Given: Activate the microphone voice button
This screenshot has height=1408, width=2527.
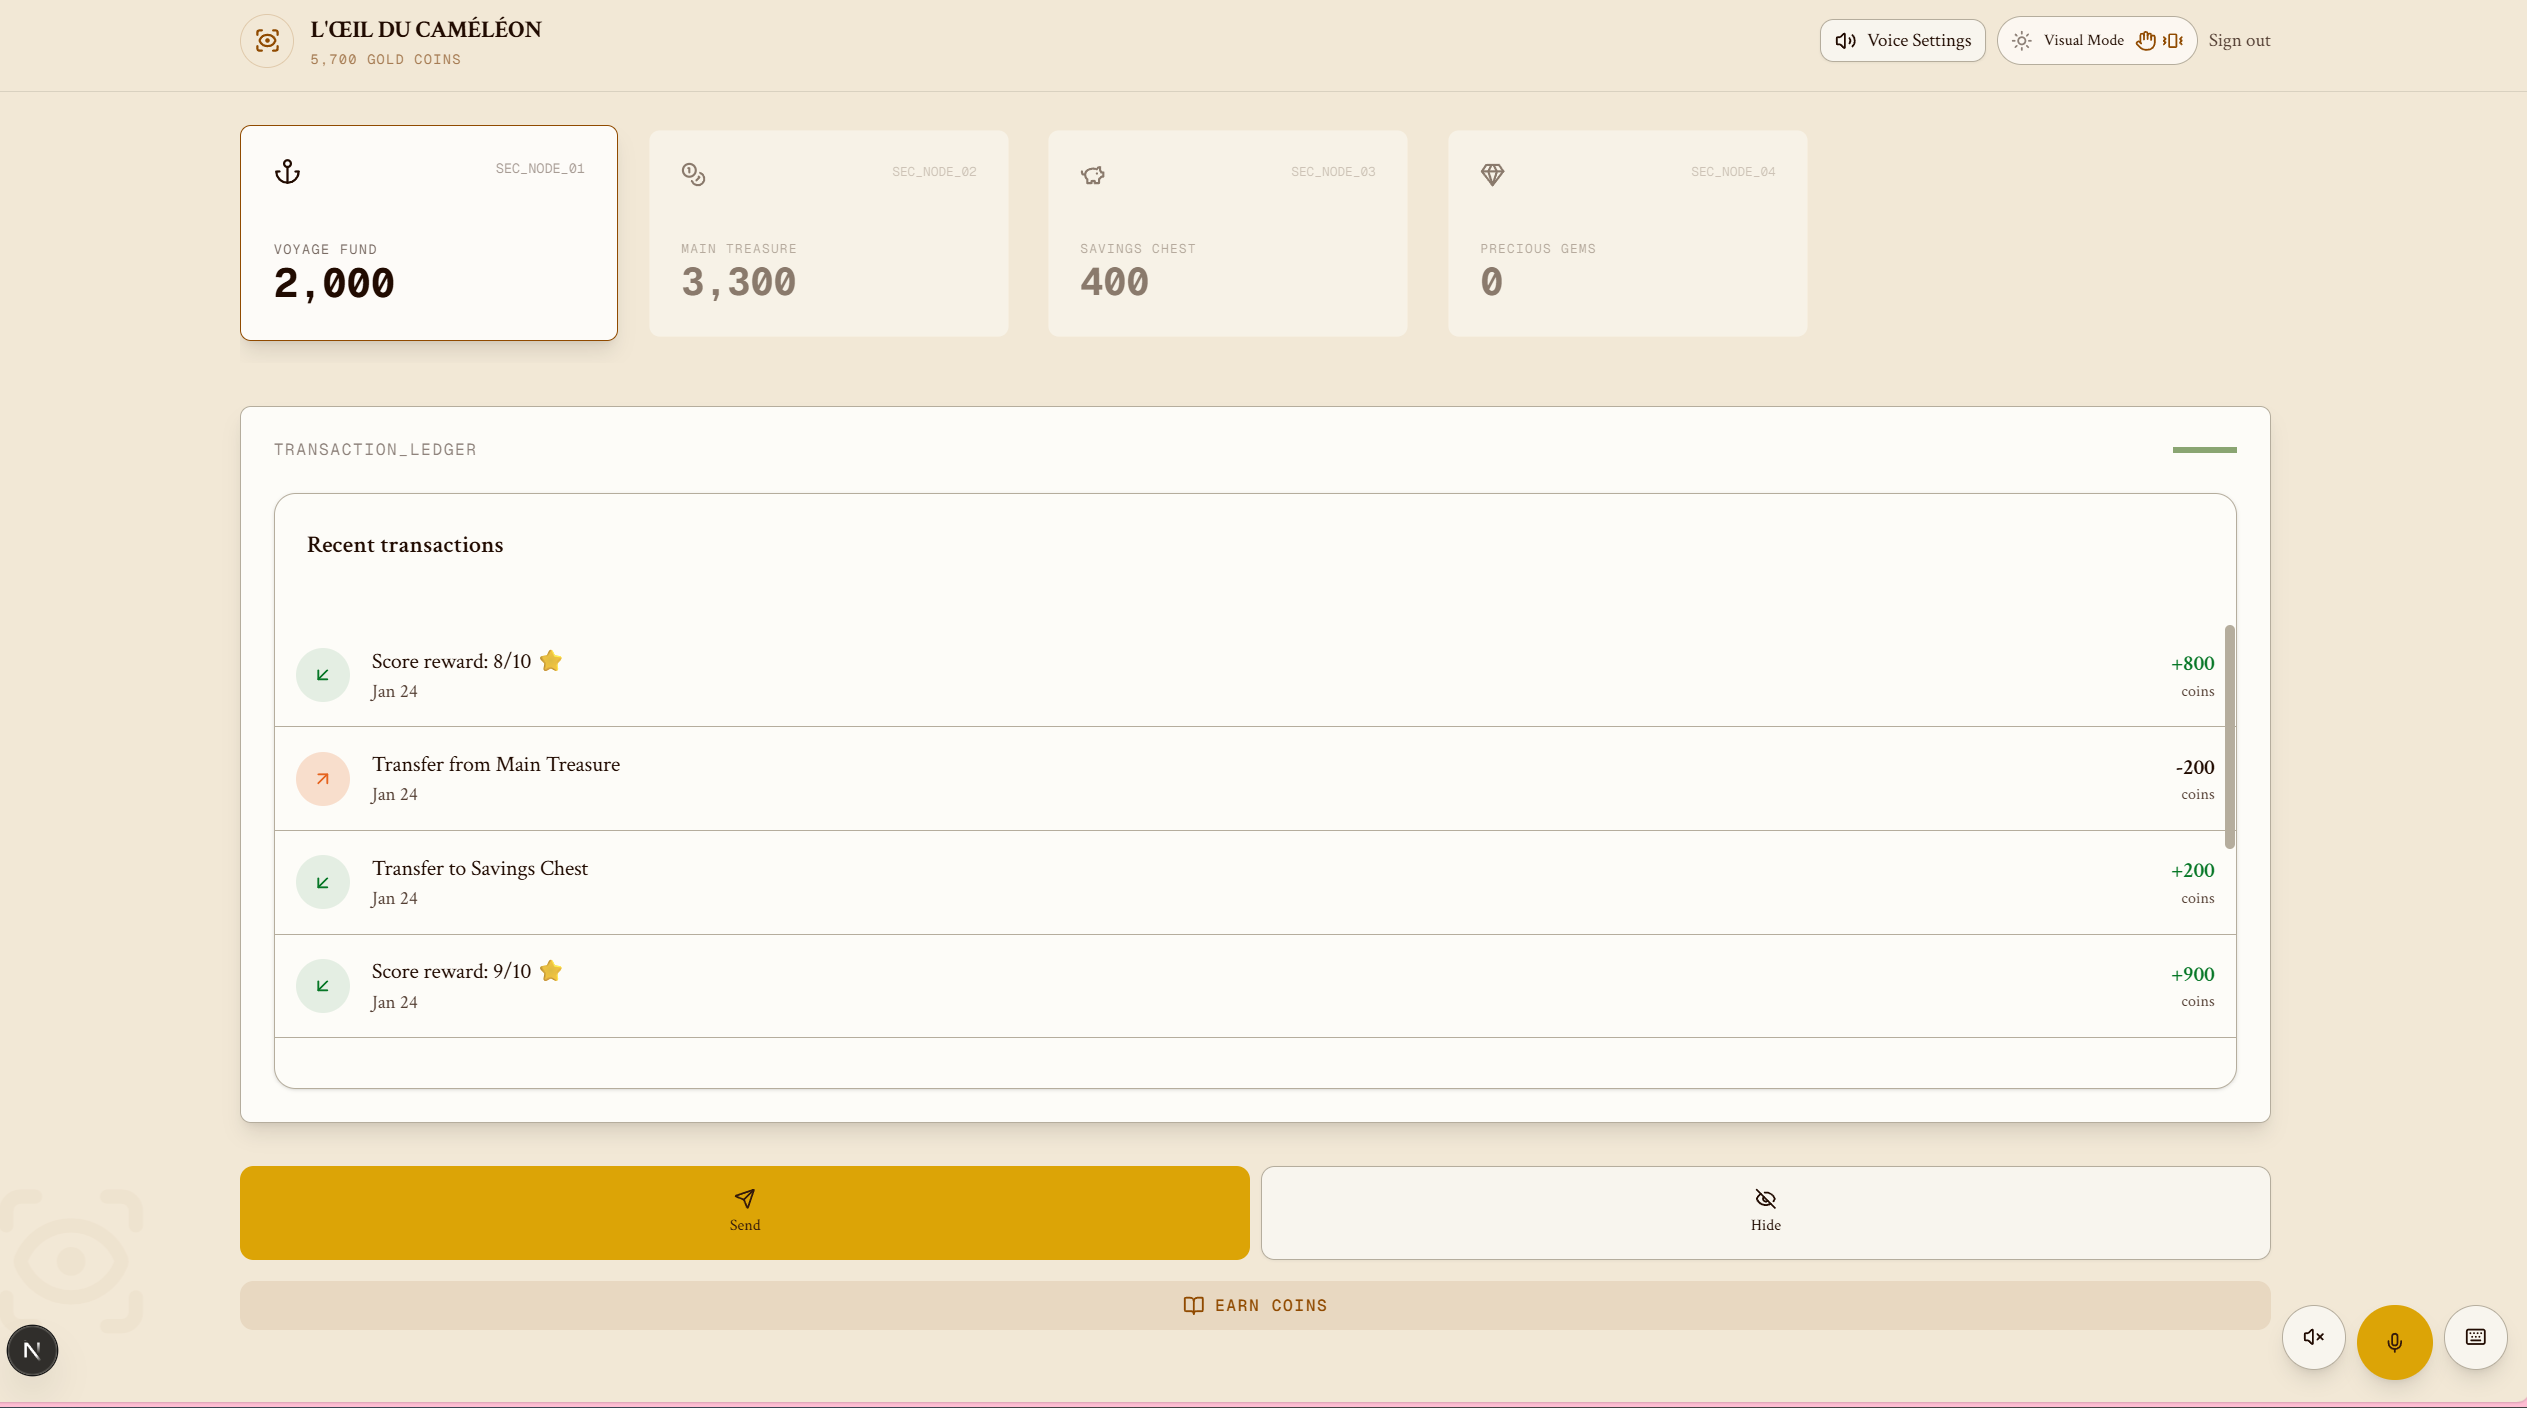Looking at the screenshot, I should (2394, 1342).
